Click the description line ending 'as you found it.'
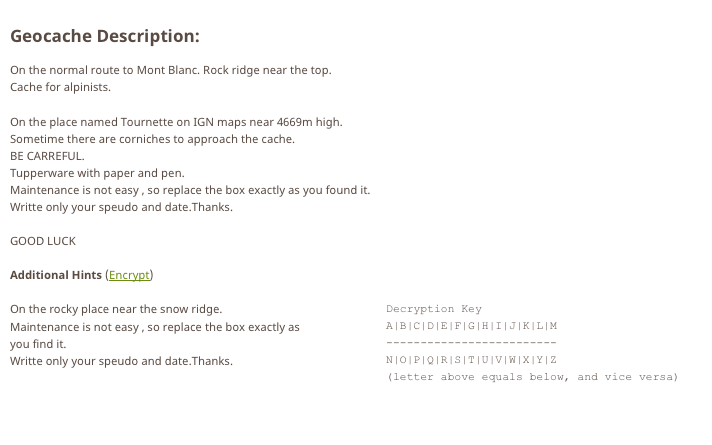The width and height of the screenshot is (712, 445). tap(190, 190)
